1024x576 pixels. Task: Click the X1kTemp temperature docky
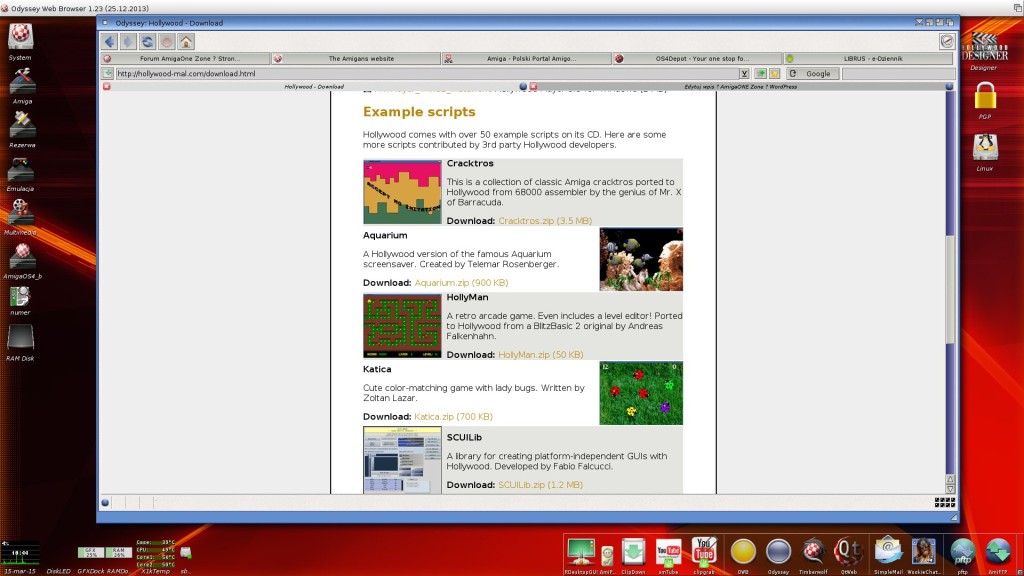tap(155, 556)
